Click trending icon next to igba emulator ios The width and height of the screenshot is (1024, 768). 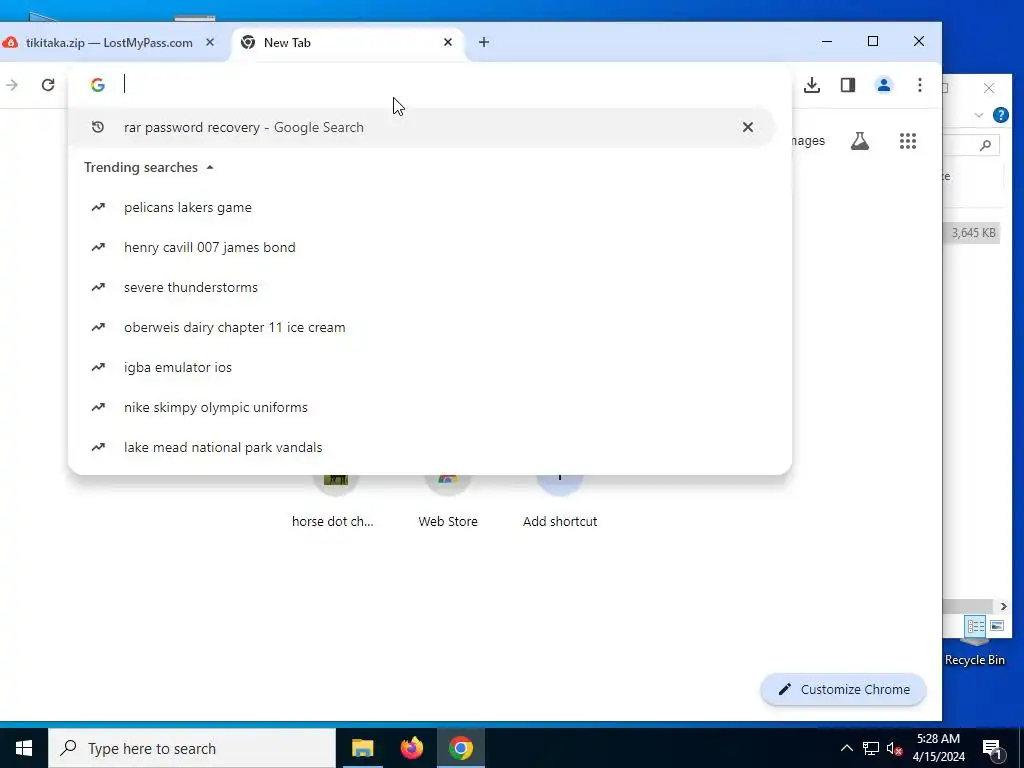point(98,367)
